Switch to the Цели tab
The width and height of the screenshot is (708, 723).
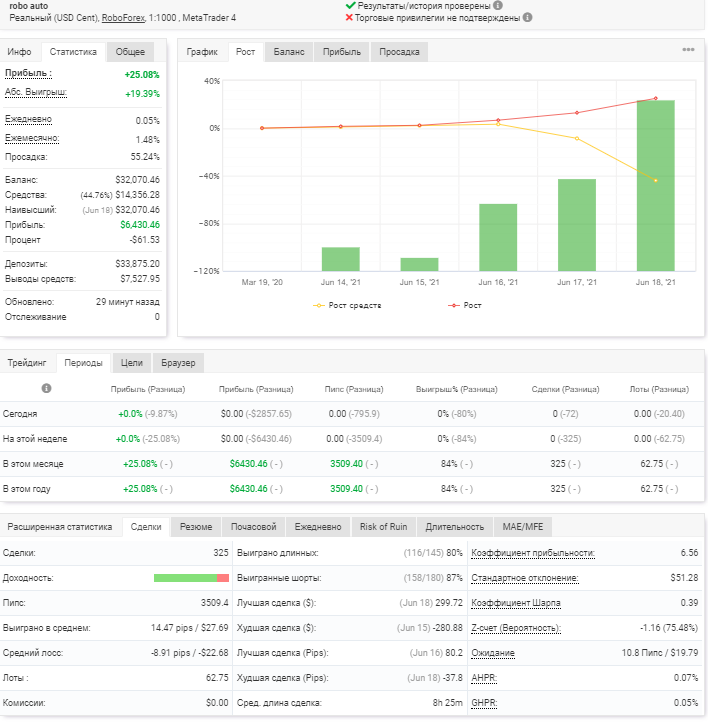(132, 363)
